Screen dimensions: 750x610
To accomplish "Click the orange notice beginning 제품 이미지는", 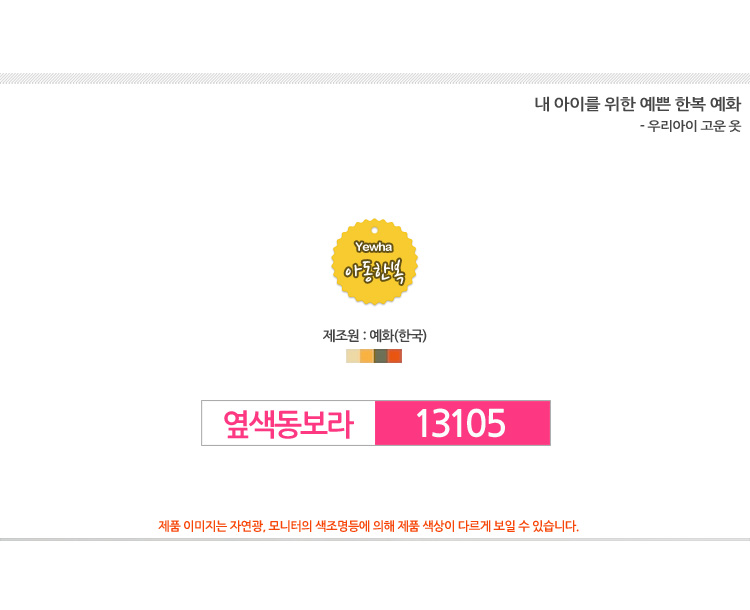I will point(368,526).
